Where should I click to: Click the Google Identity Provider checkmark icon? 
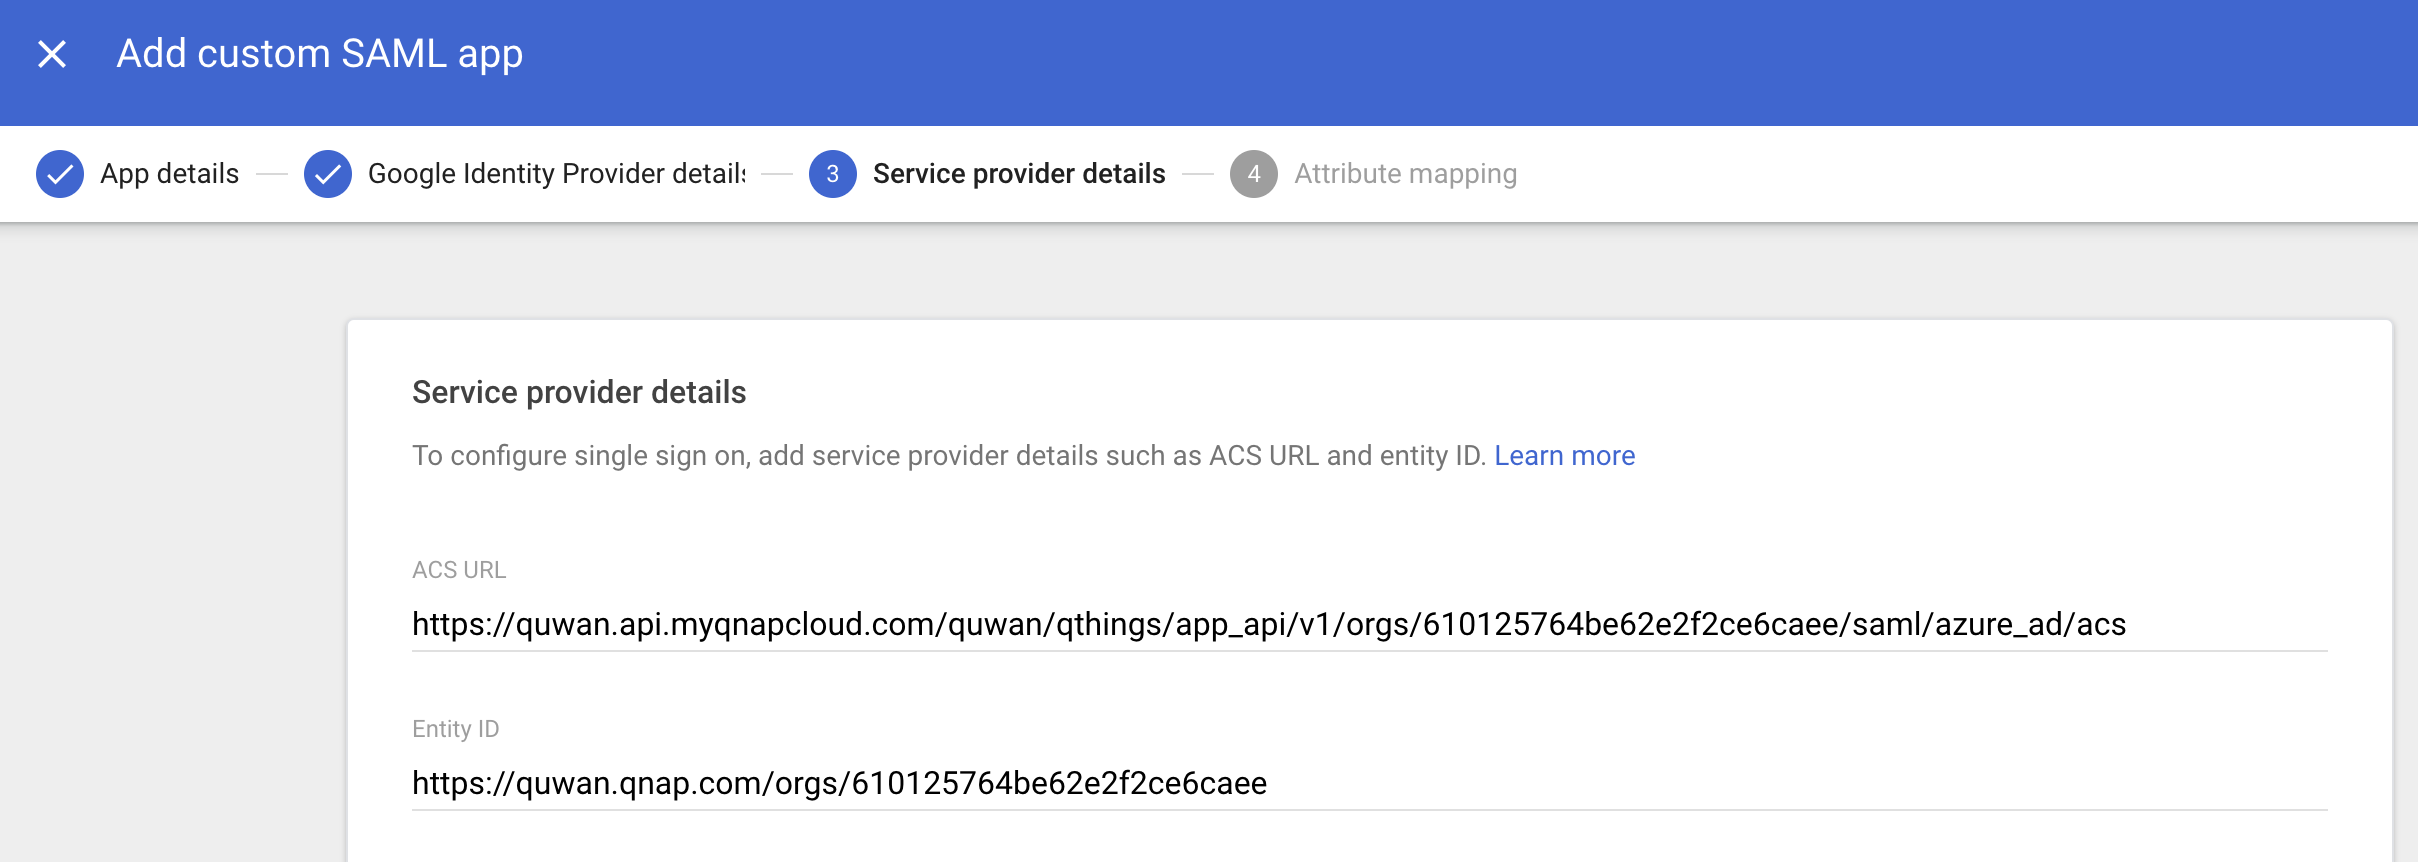click(x=328, y=174)
